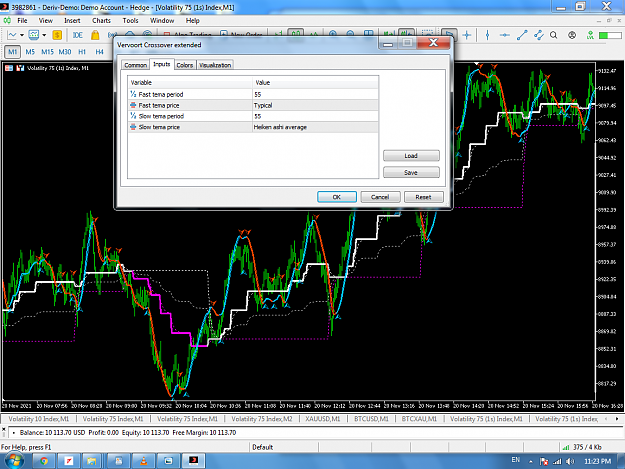This screenshot has width=625, height=469.
Task: Click the Load button
Action: pyautogui.click(x=411, y=156)
